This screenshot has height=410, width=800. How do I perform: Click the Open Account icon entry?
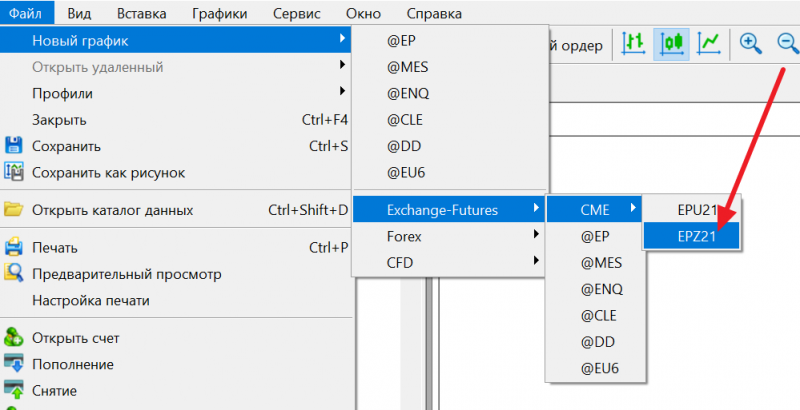pos(14,338)
